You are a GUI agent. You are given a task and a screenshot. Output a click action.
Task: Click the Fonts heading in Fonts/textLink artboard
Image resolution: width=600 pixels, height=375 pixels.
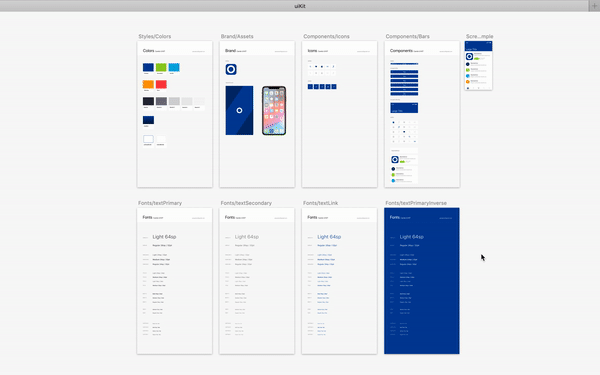(x=312, y=217)
